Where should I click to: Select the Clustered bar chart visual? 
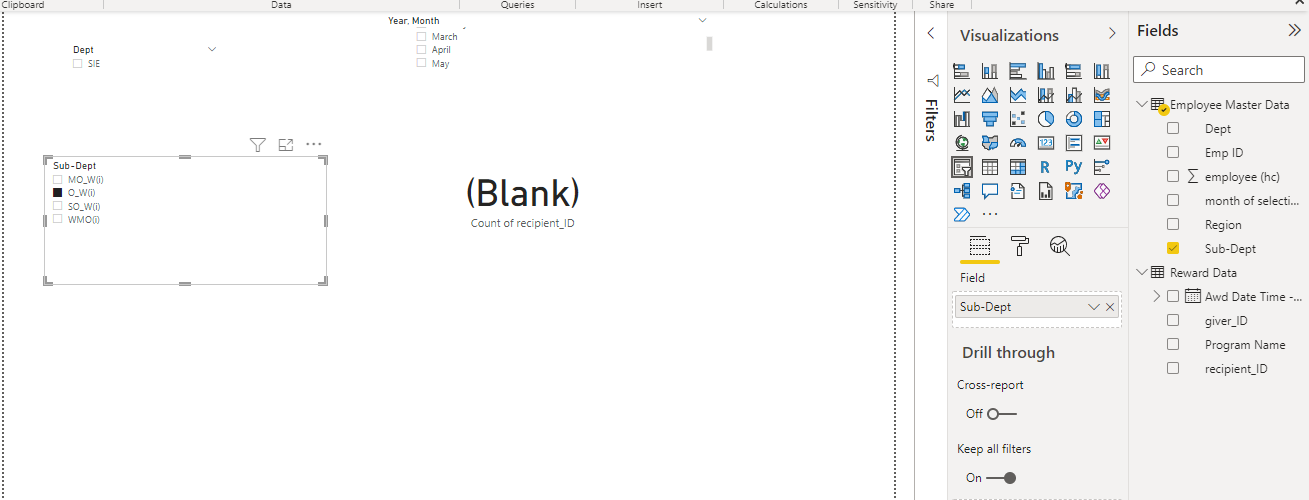pyautogui.click(x=1018, y=71)
